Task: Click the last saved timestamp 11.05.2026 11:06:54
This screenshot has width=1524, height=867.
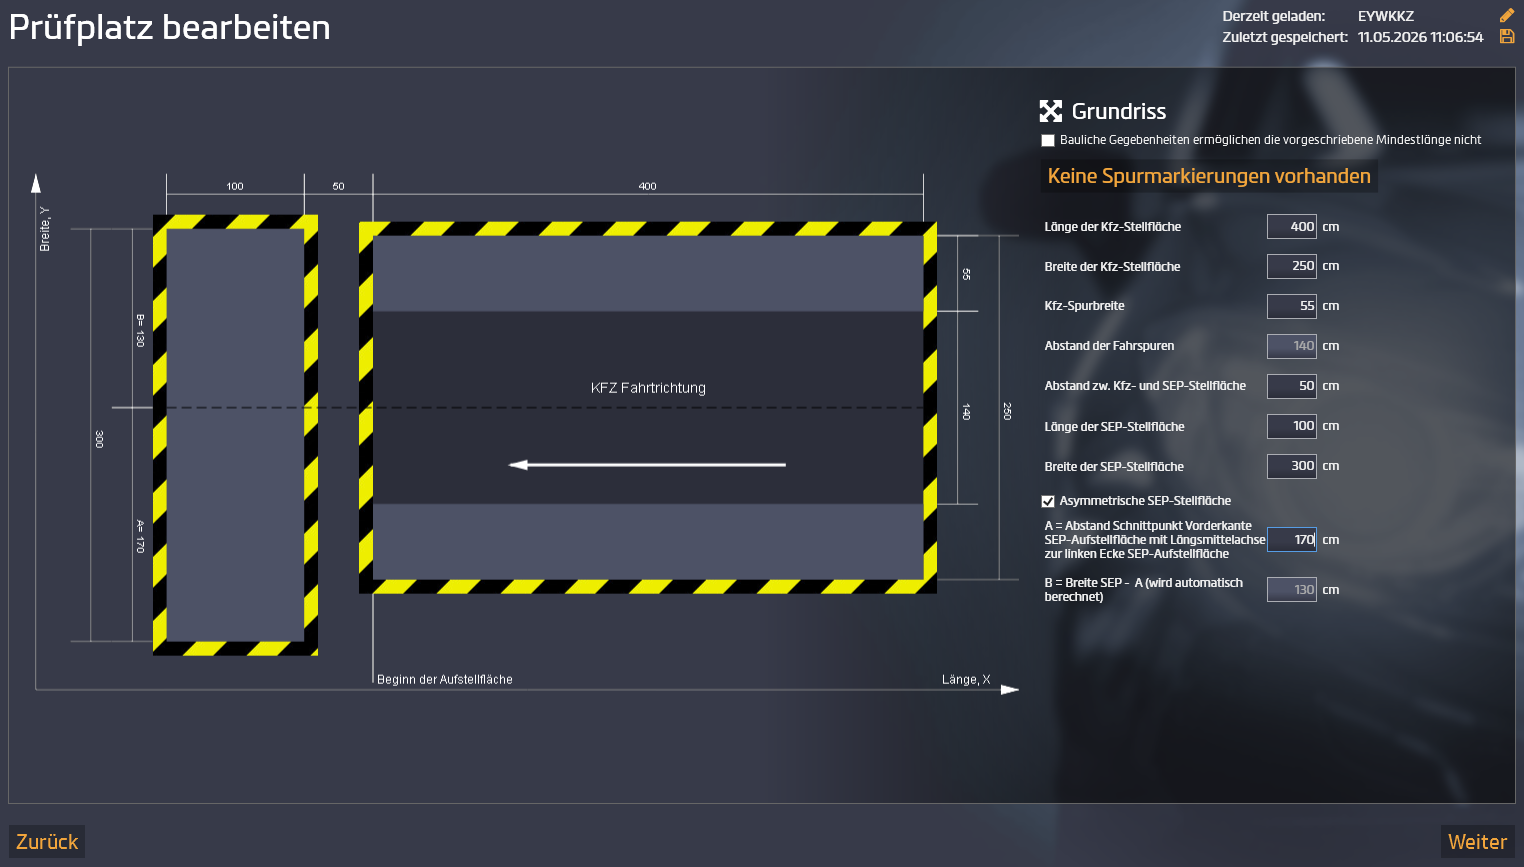Action: (x=1420, y=37)
